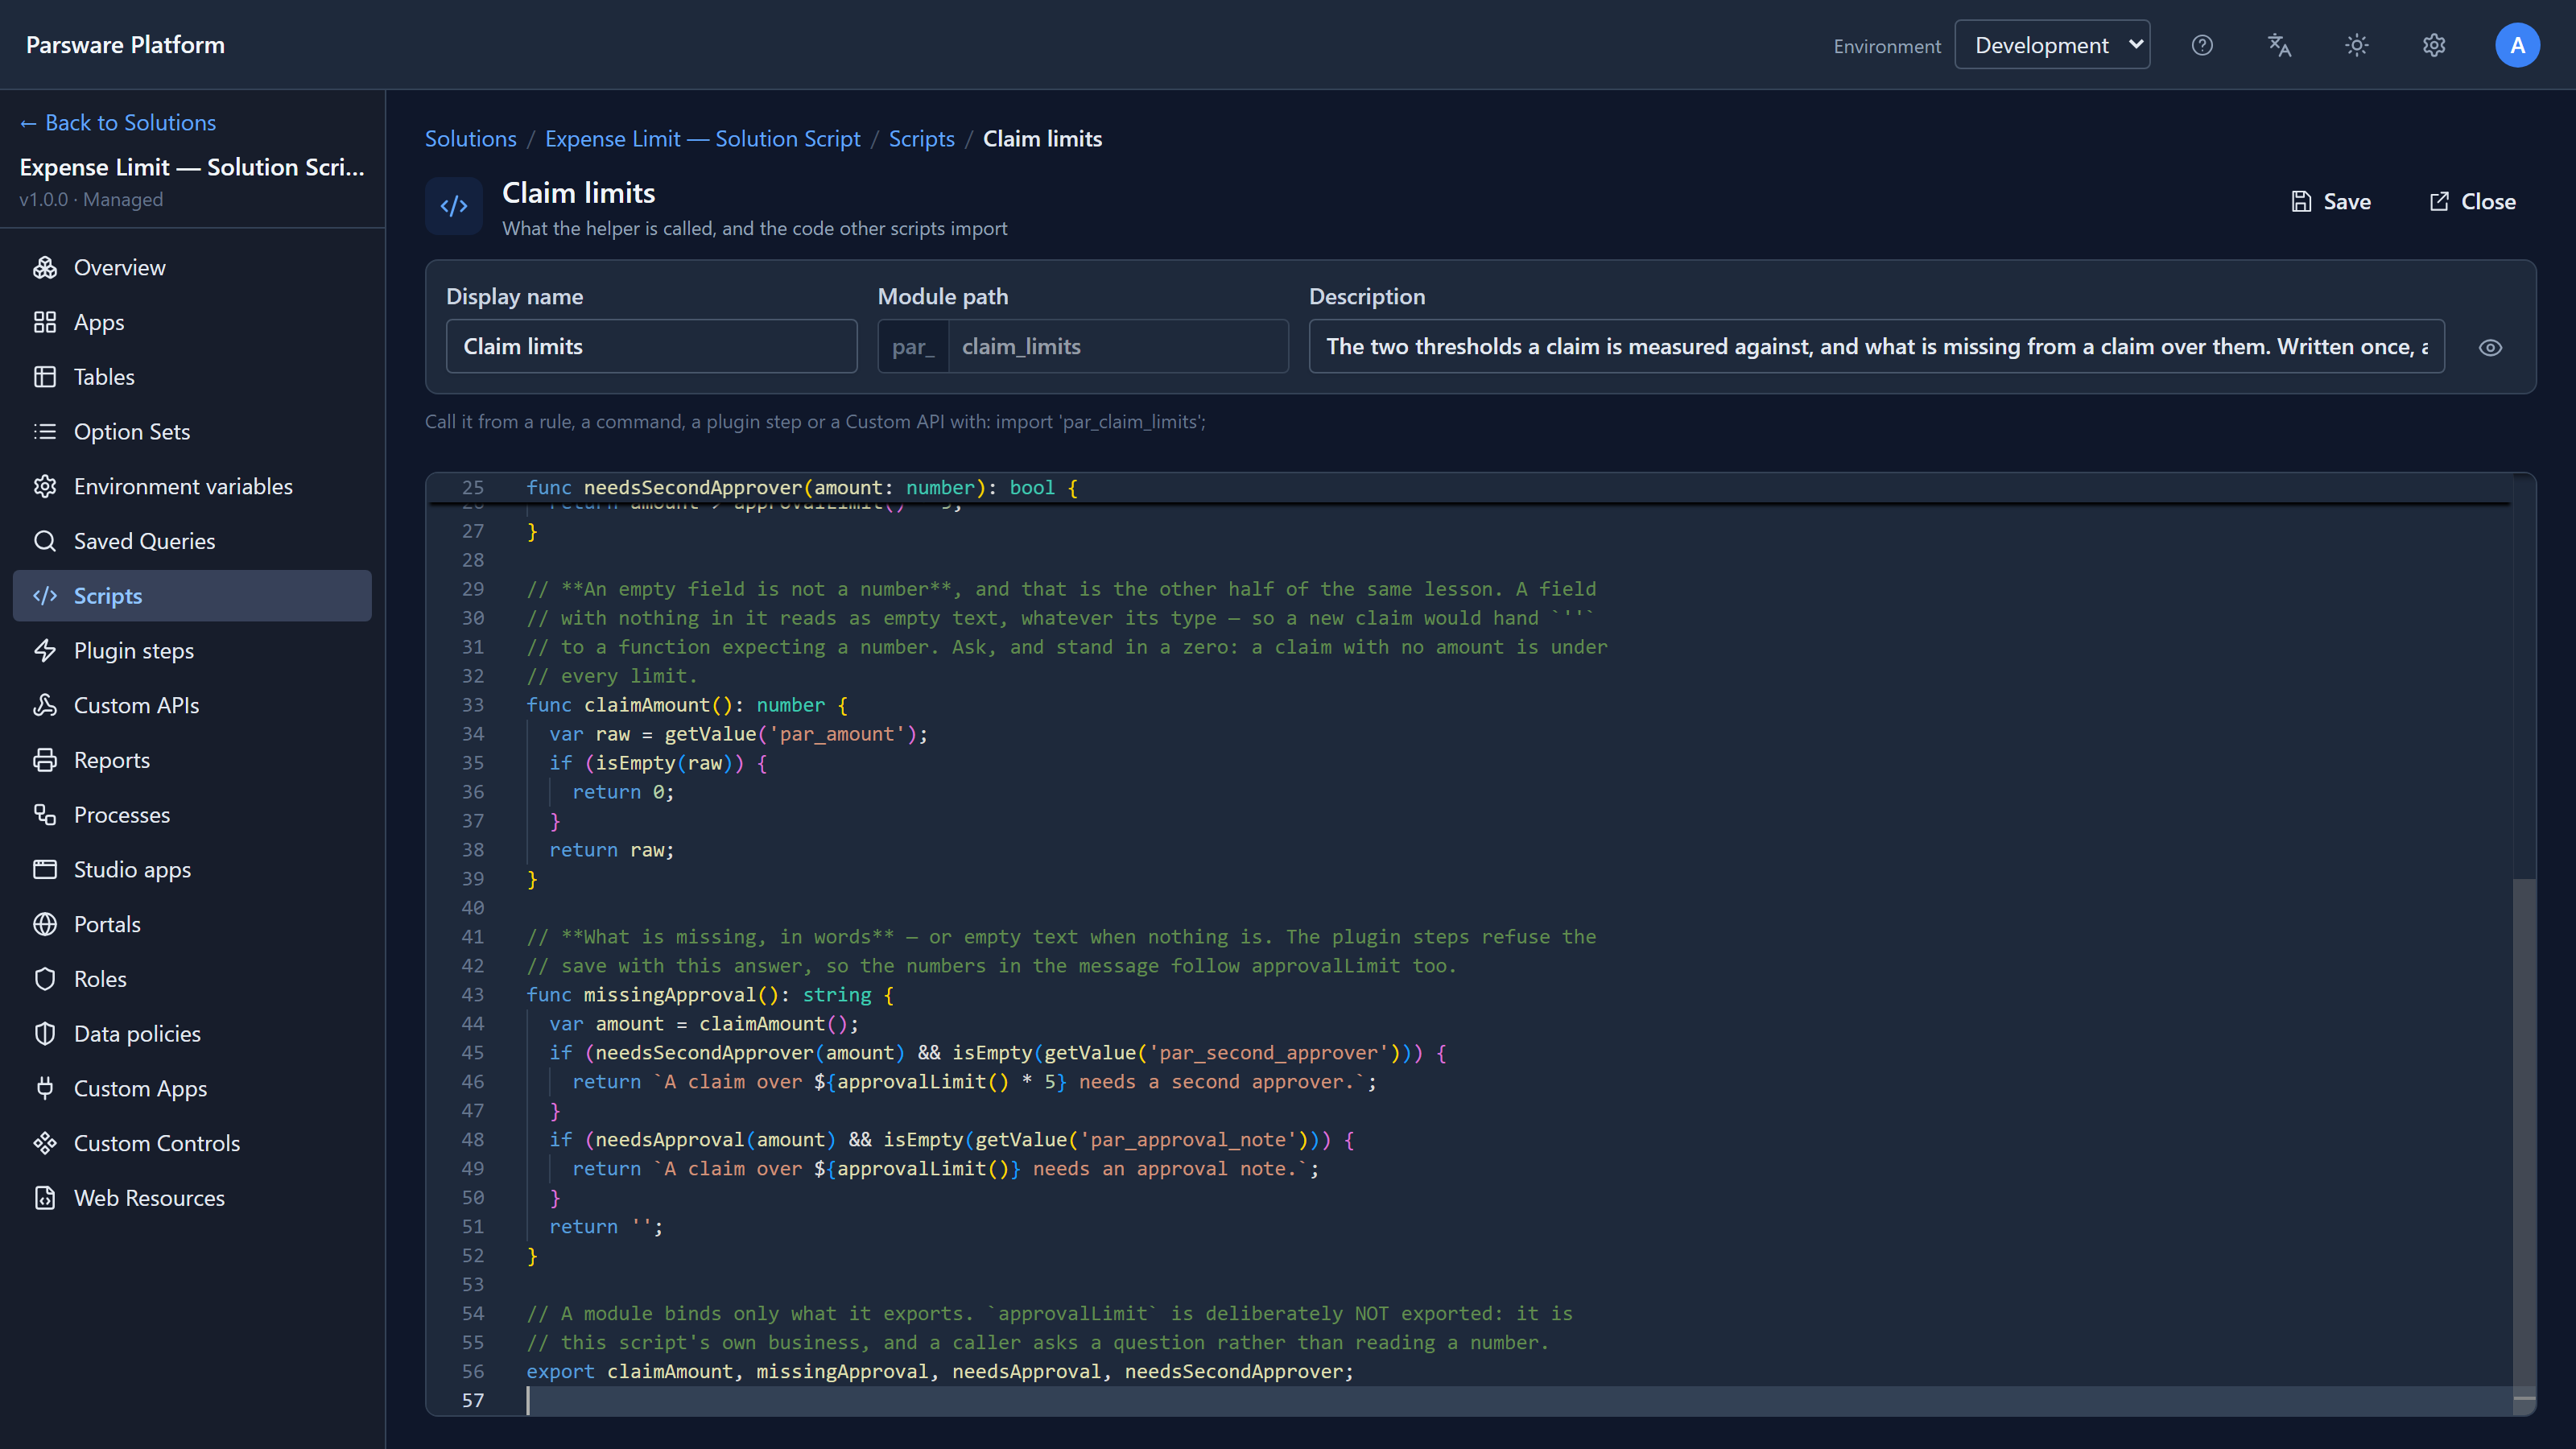Click the Data policies shield icon

coord(45,1034)
